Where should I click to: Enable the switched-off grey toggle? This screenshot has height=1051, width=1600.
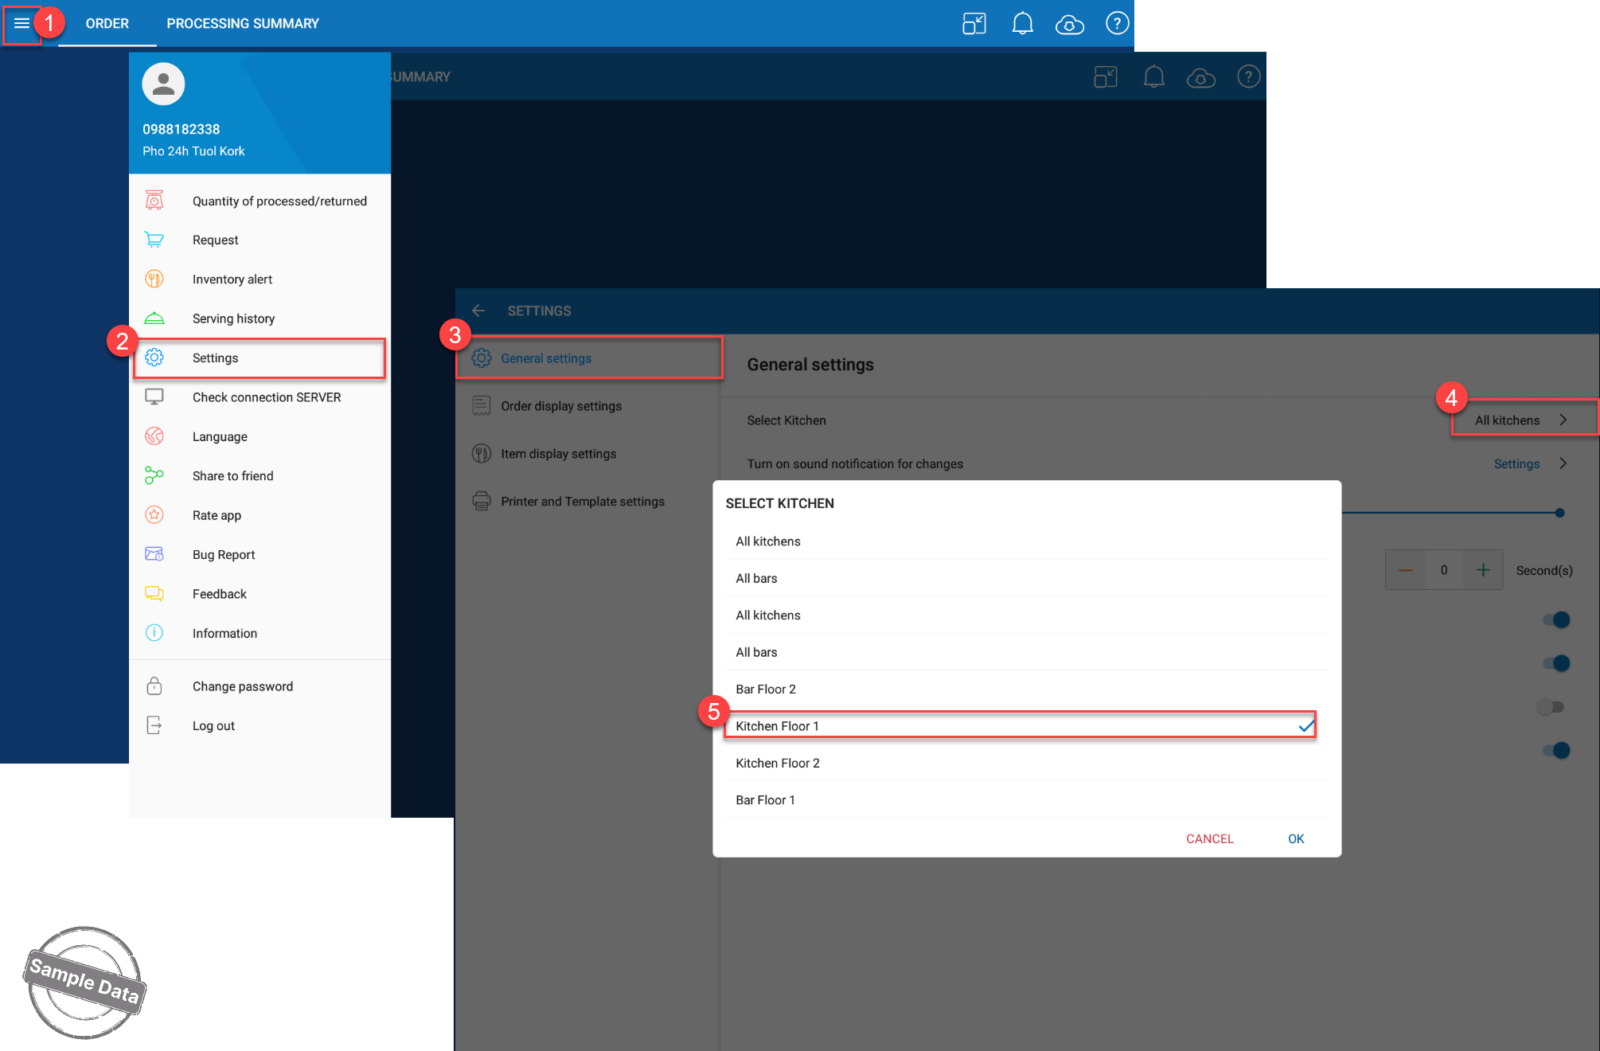(1551, 707)
